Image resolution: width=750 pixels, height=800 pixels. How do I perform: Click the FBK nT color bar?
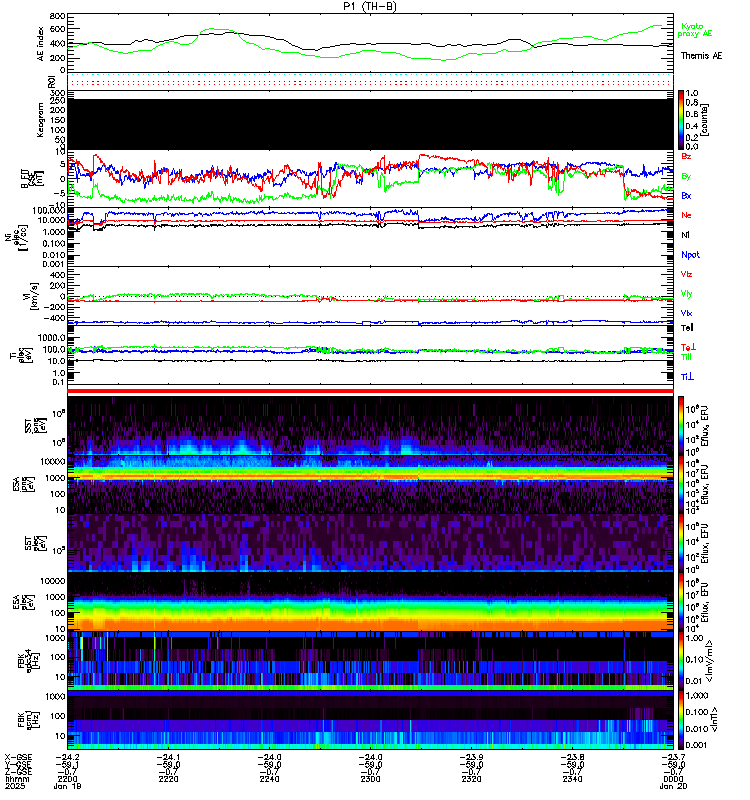(x=681, y=720)
